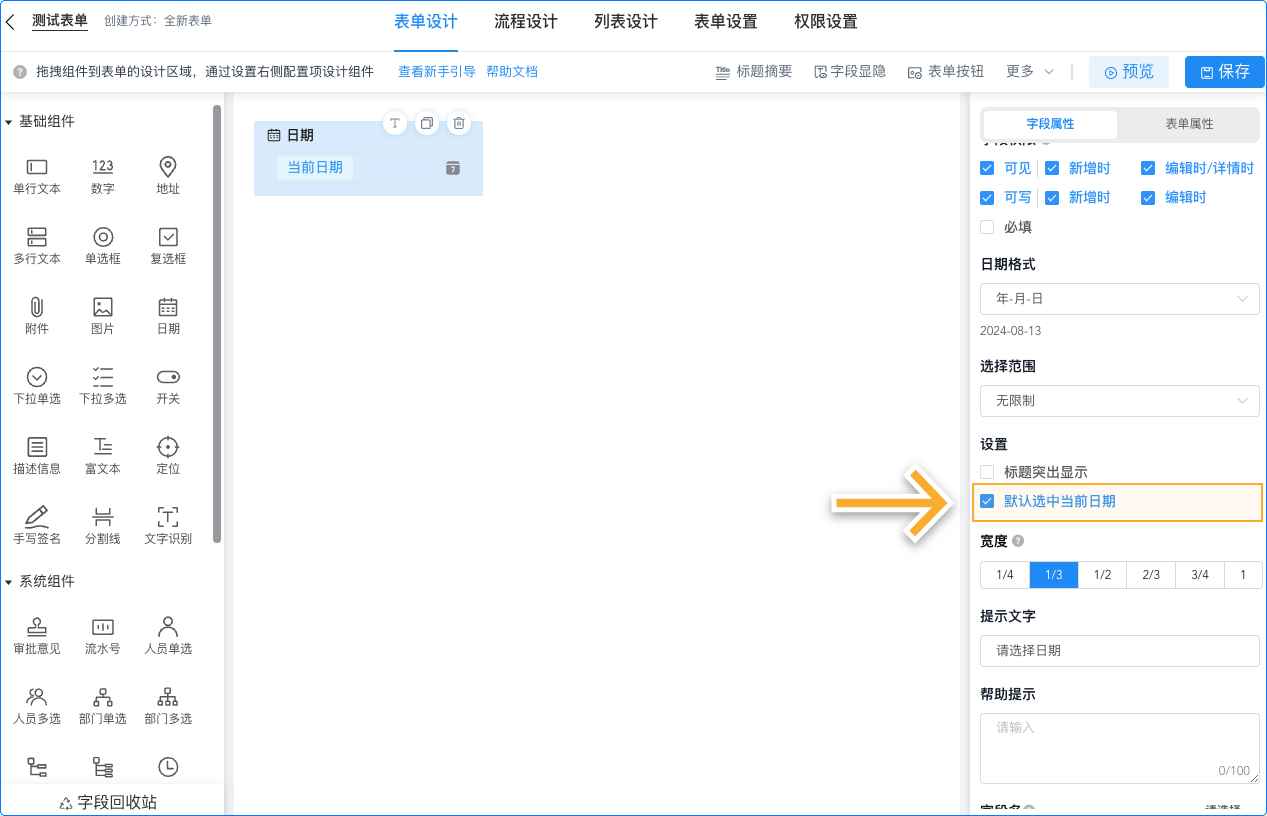Open the 表单属性 tab

tap(1190, 124)
